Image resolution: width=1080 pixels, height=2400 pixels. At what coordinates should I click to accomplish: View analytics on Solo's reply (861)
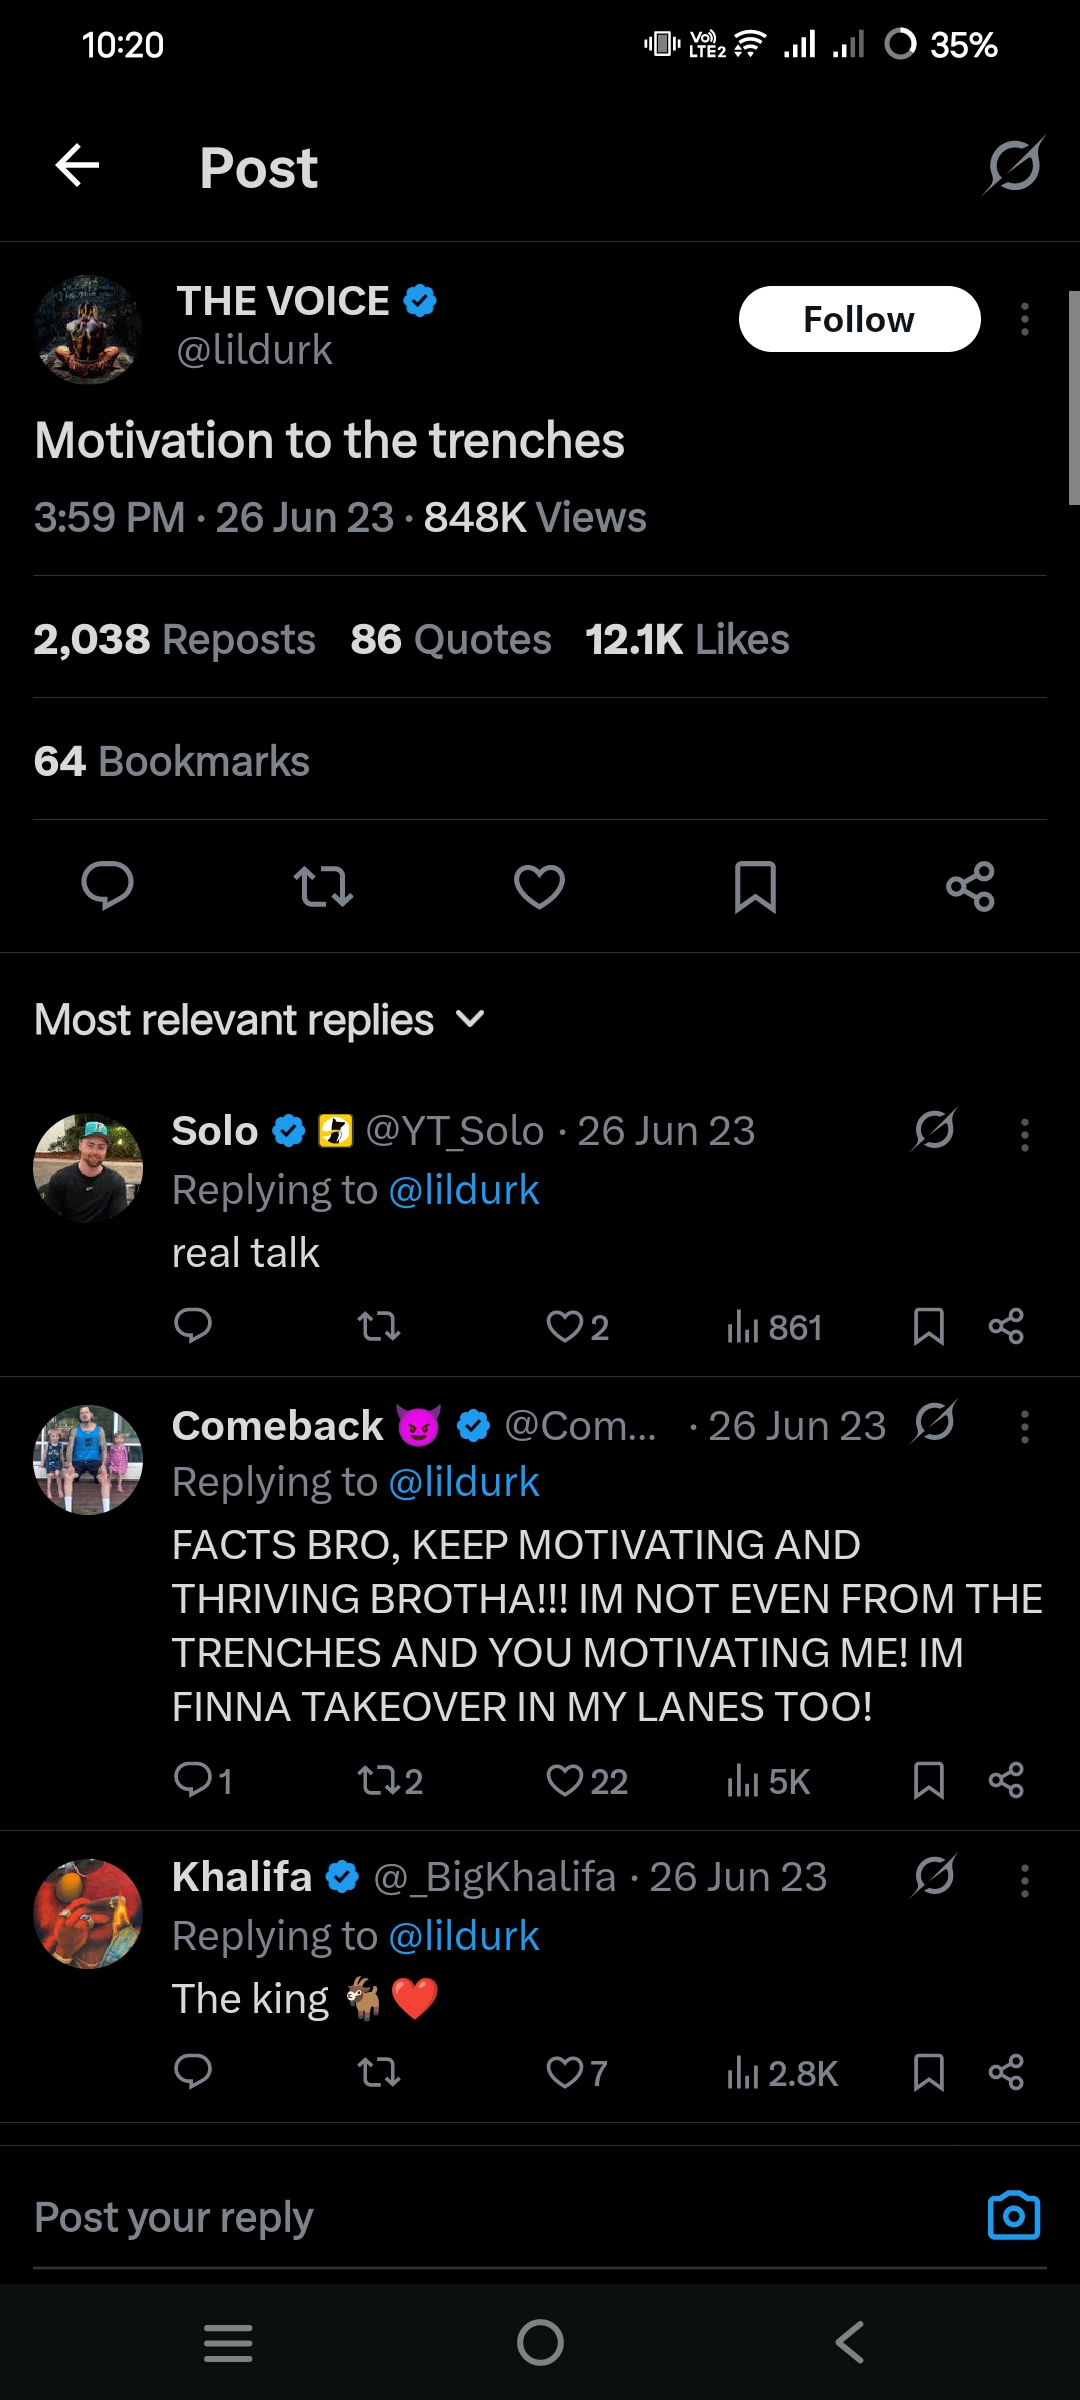coord(775,1328)
